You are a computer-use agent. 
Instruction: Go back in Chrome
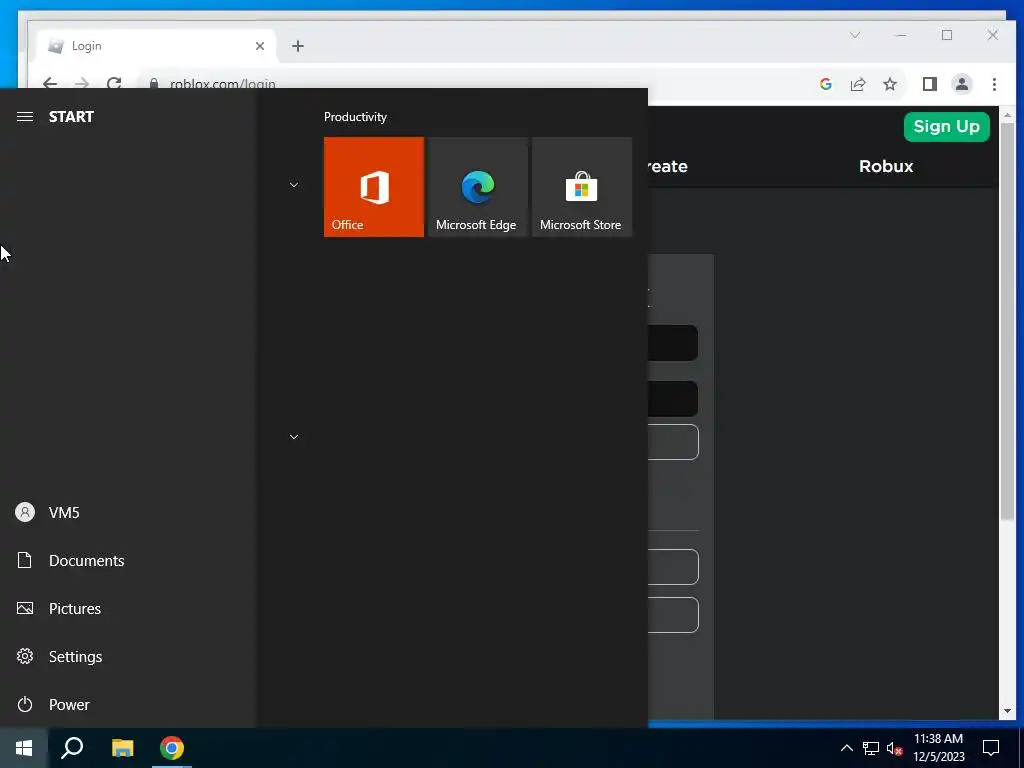tap(50, 84)
